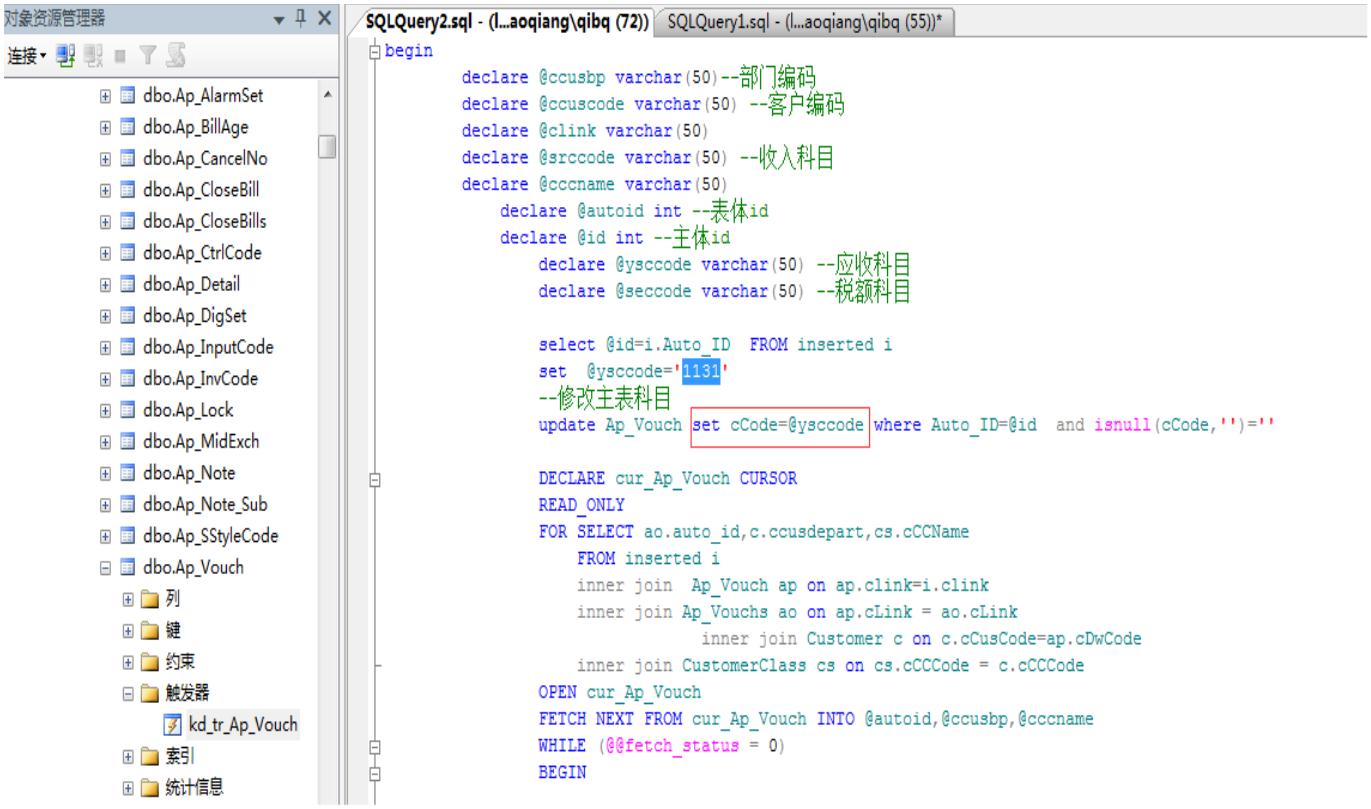Select the kd_tr_Ap_Vouch trigger
The width and height of the screenshot is (1371, 809).
pos(241,723)
